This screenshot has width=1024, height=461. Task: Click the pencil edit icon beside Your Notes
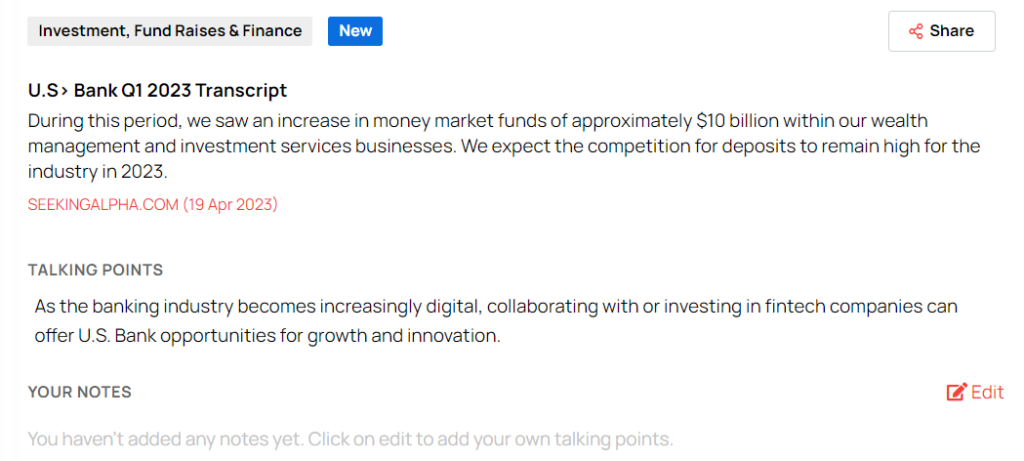(956, 392)
